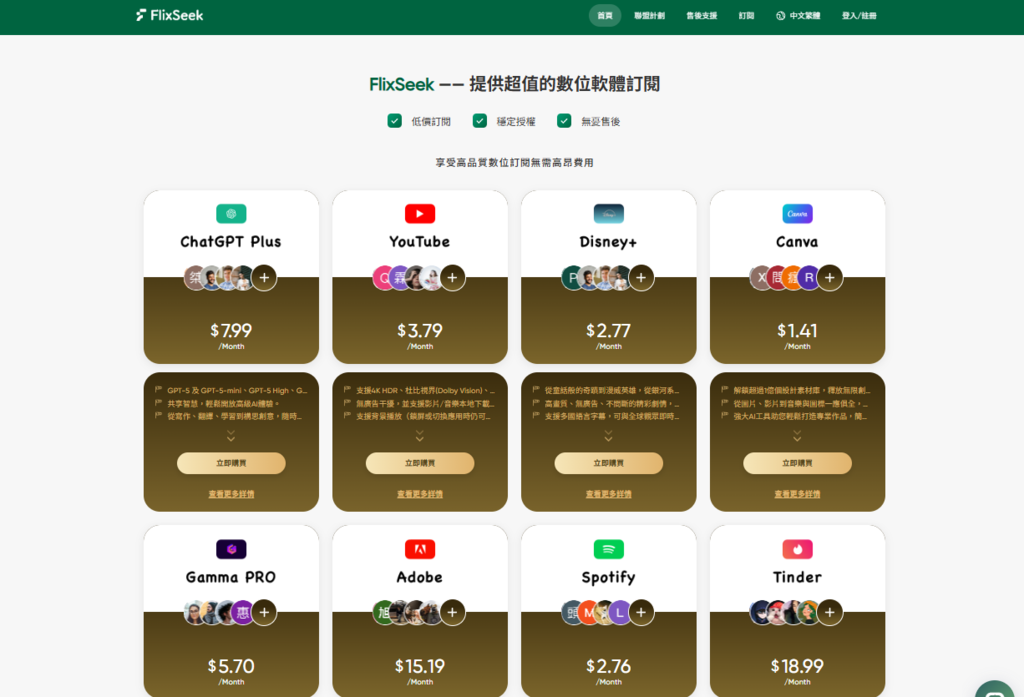Open the ChatGPT Plus app icon
1024x697 pixels.
231,213
